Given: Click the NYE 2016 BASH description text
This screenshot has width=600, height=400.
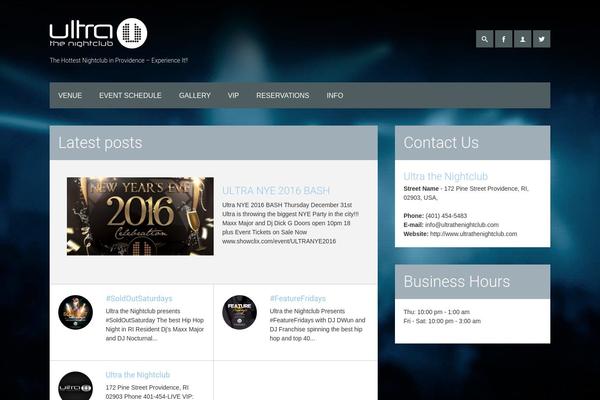Looking at the screenshot, I should (290, 223).
